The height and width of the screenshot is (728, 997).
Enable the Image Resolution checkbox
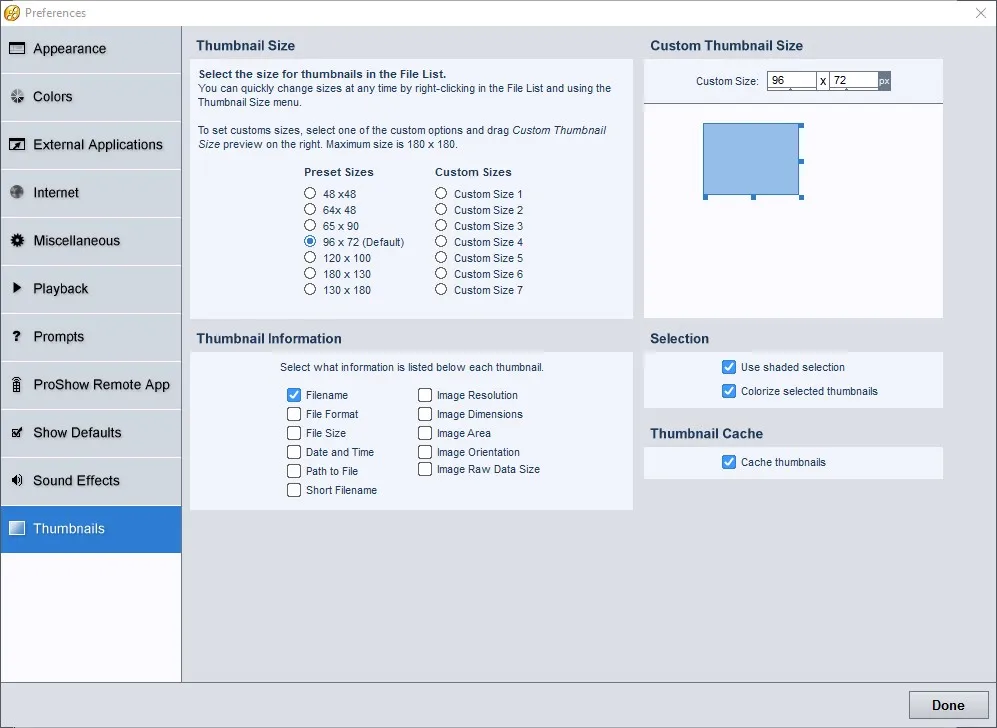425,395
